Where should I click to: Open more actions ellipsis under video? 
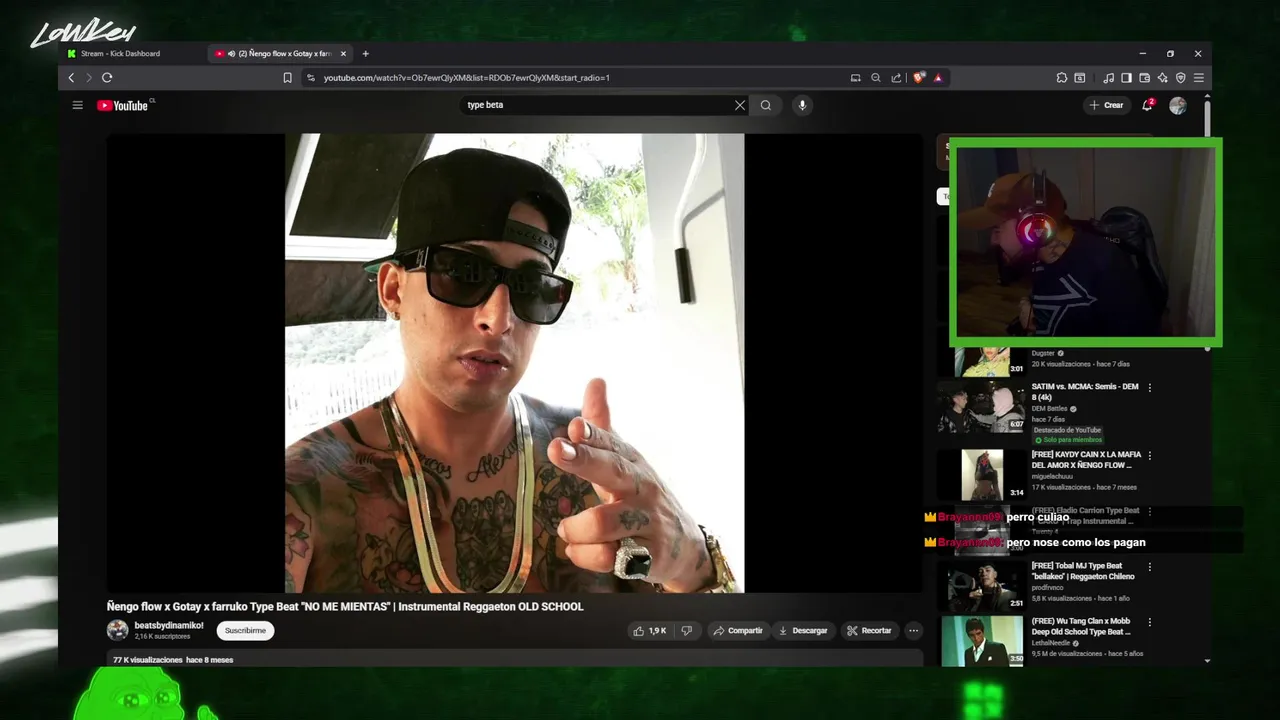pos(913,631)
